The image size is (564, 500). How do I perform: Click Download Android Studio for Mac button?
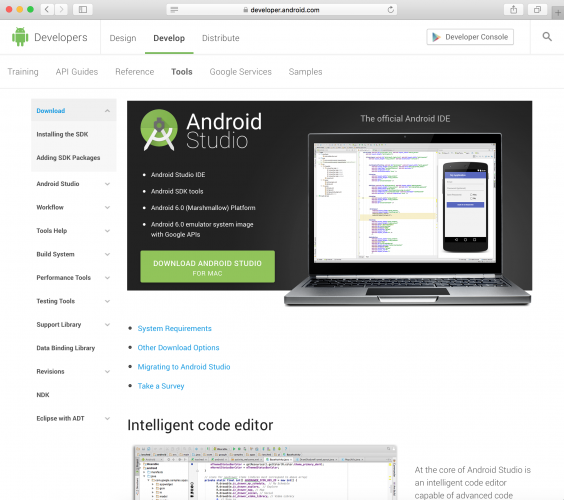point(208,267)
